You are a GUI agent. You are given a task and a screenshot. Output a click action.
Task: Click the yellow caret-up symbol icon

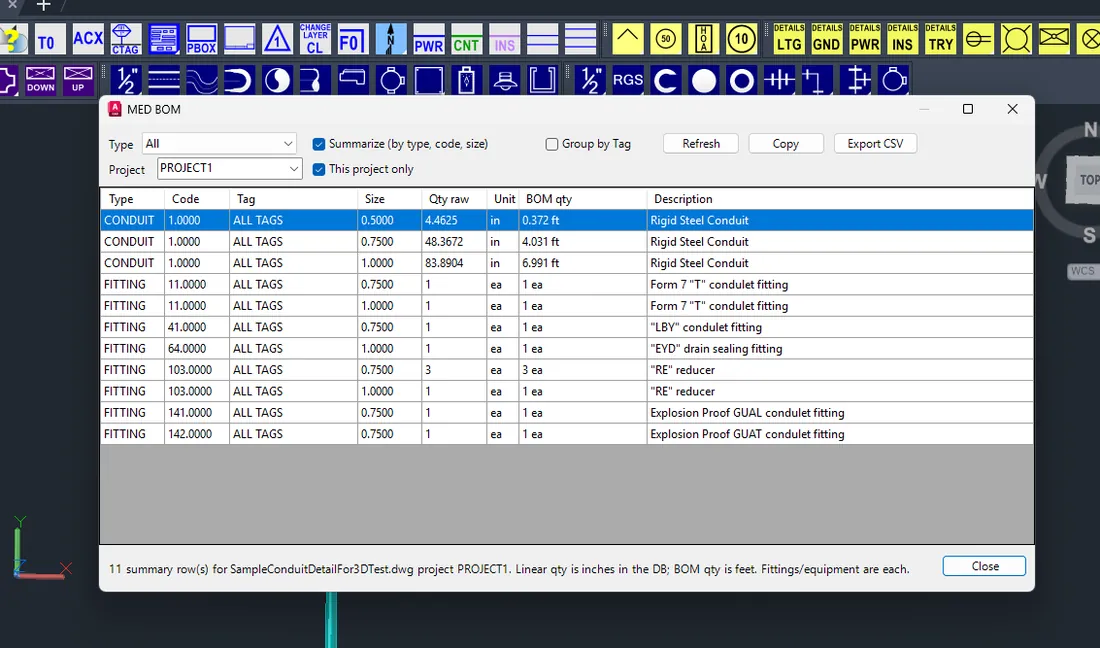628,39
